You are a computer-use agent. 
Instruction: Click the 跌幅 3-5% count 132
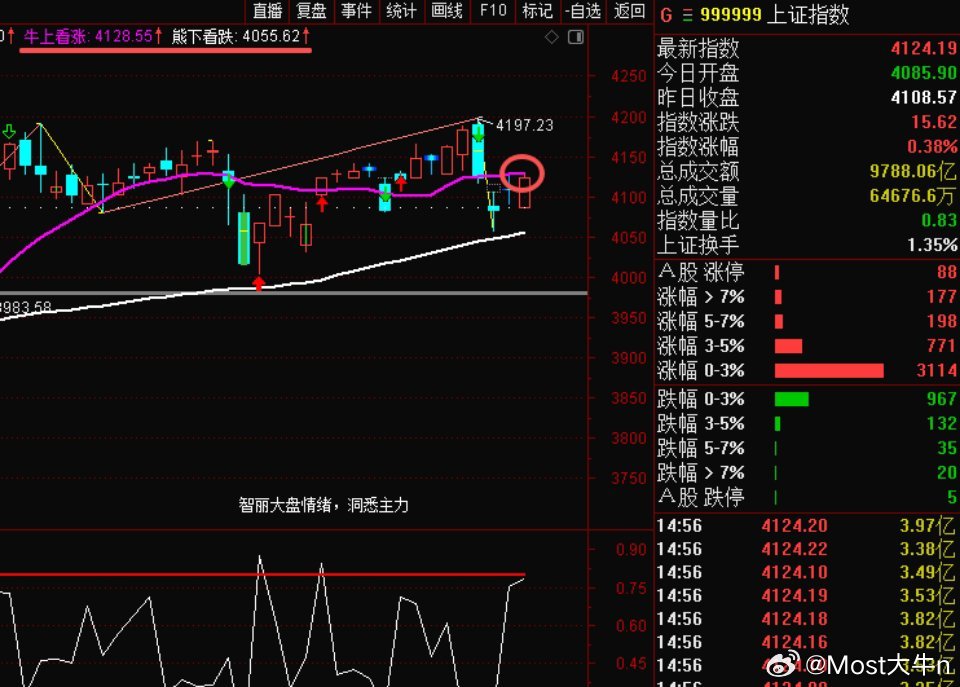click(x=942, y=424)
